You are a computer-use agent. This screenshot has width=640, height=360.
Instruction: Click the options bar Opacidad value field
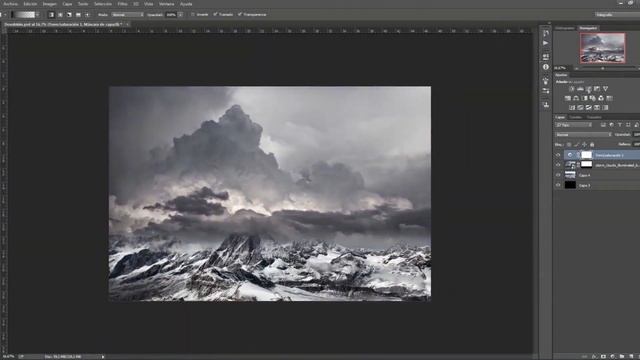171,15
